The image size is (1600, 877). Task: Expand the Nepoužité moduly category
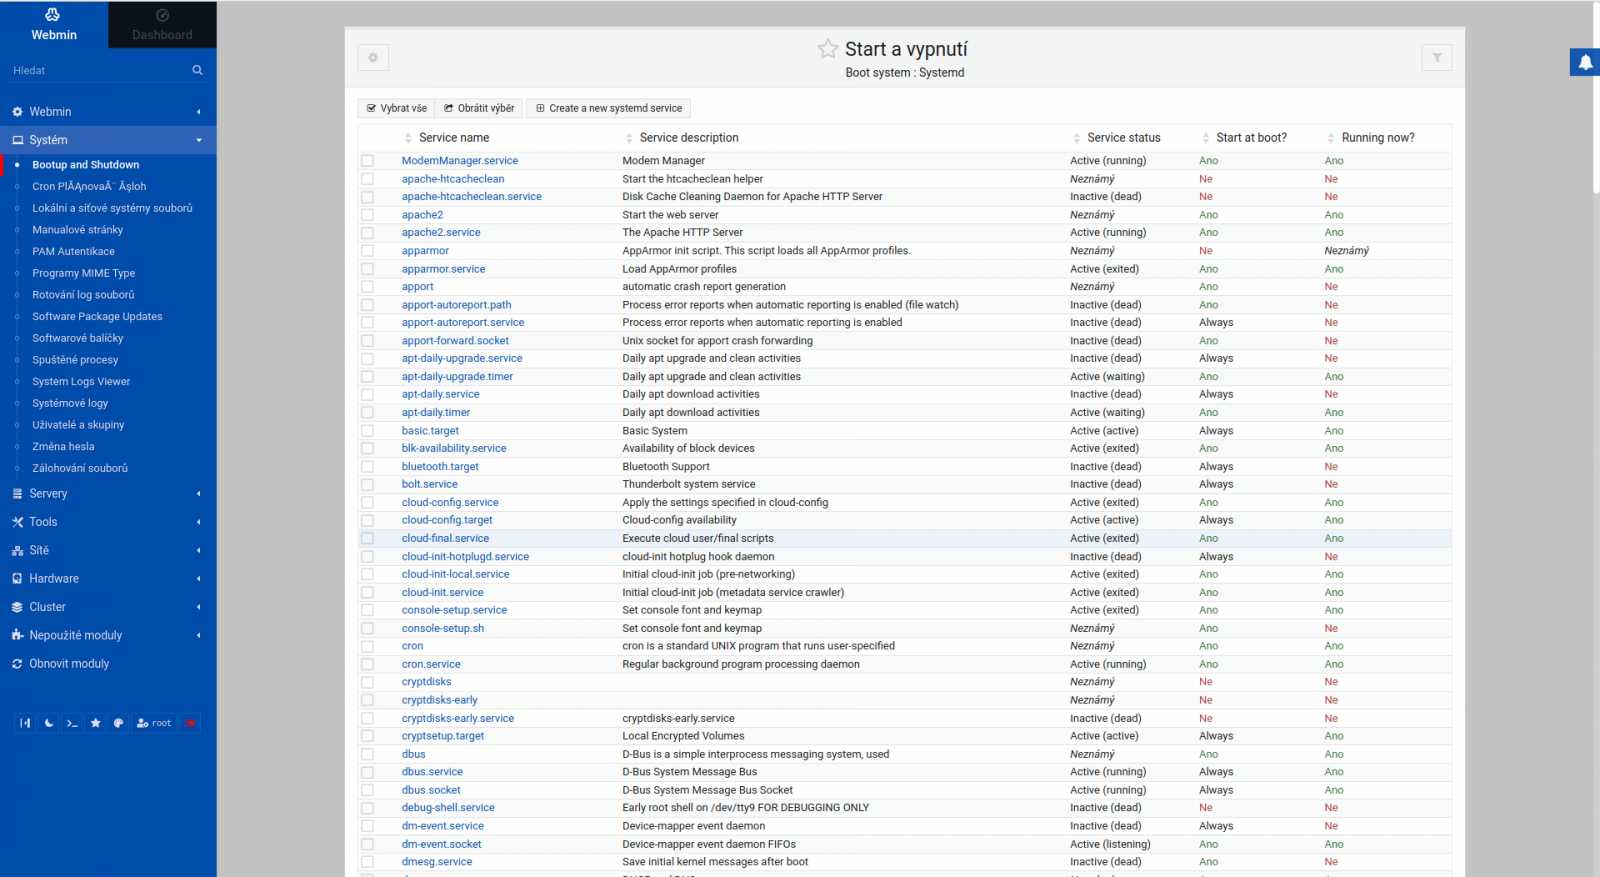tap(108, 635)
